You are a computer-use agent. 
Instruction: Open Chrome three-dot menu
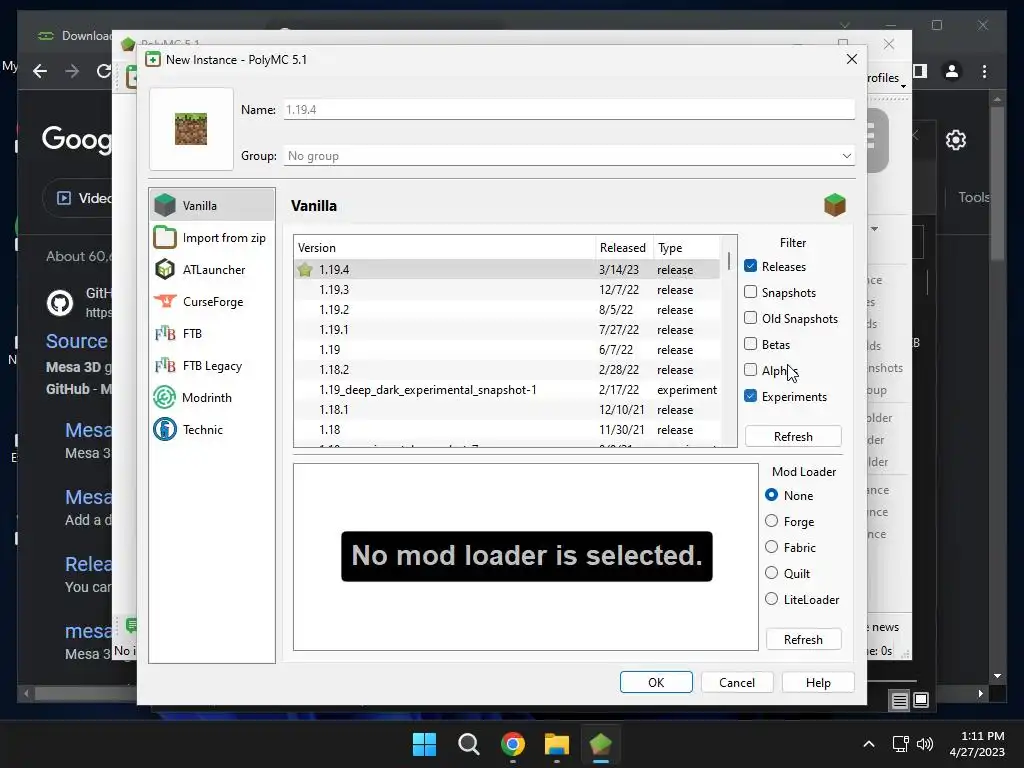(x=984, y=71)
